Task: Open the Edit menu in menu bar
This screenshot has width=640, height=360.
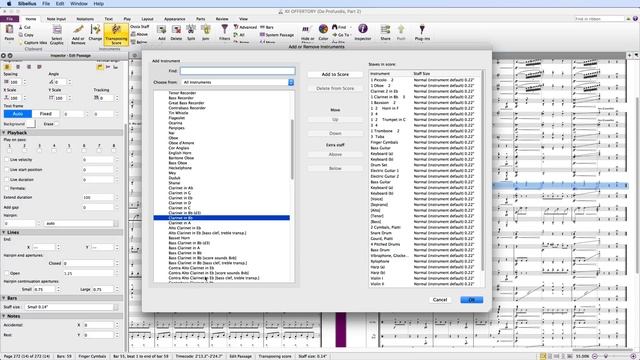Action: [60, 4]
